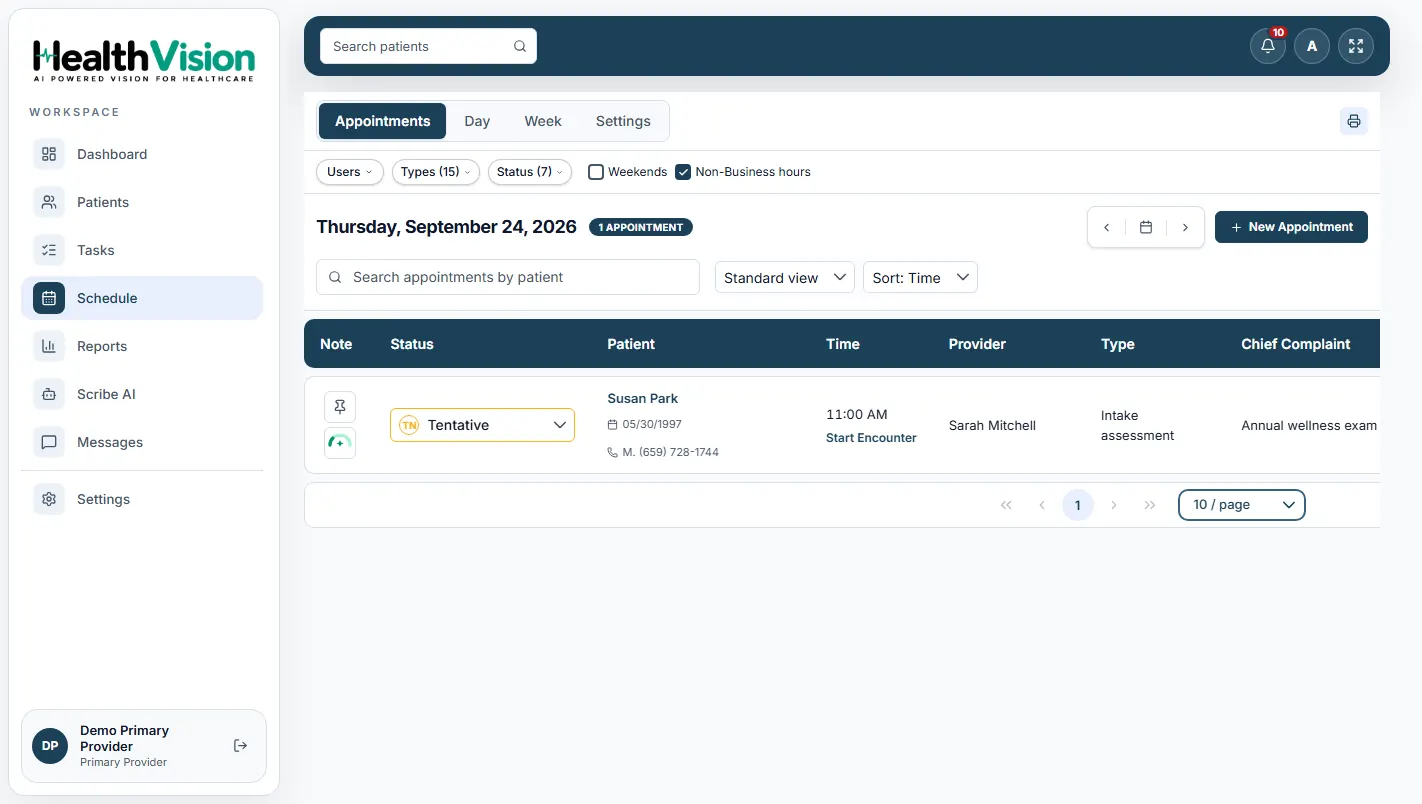Switch to the Week tab
1422x804 pixels.
[x=543, y=121]
